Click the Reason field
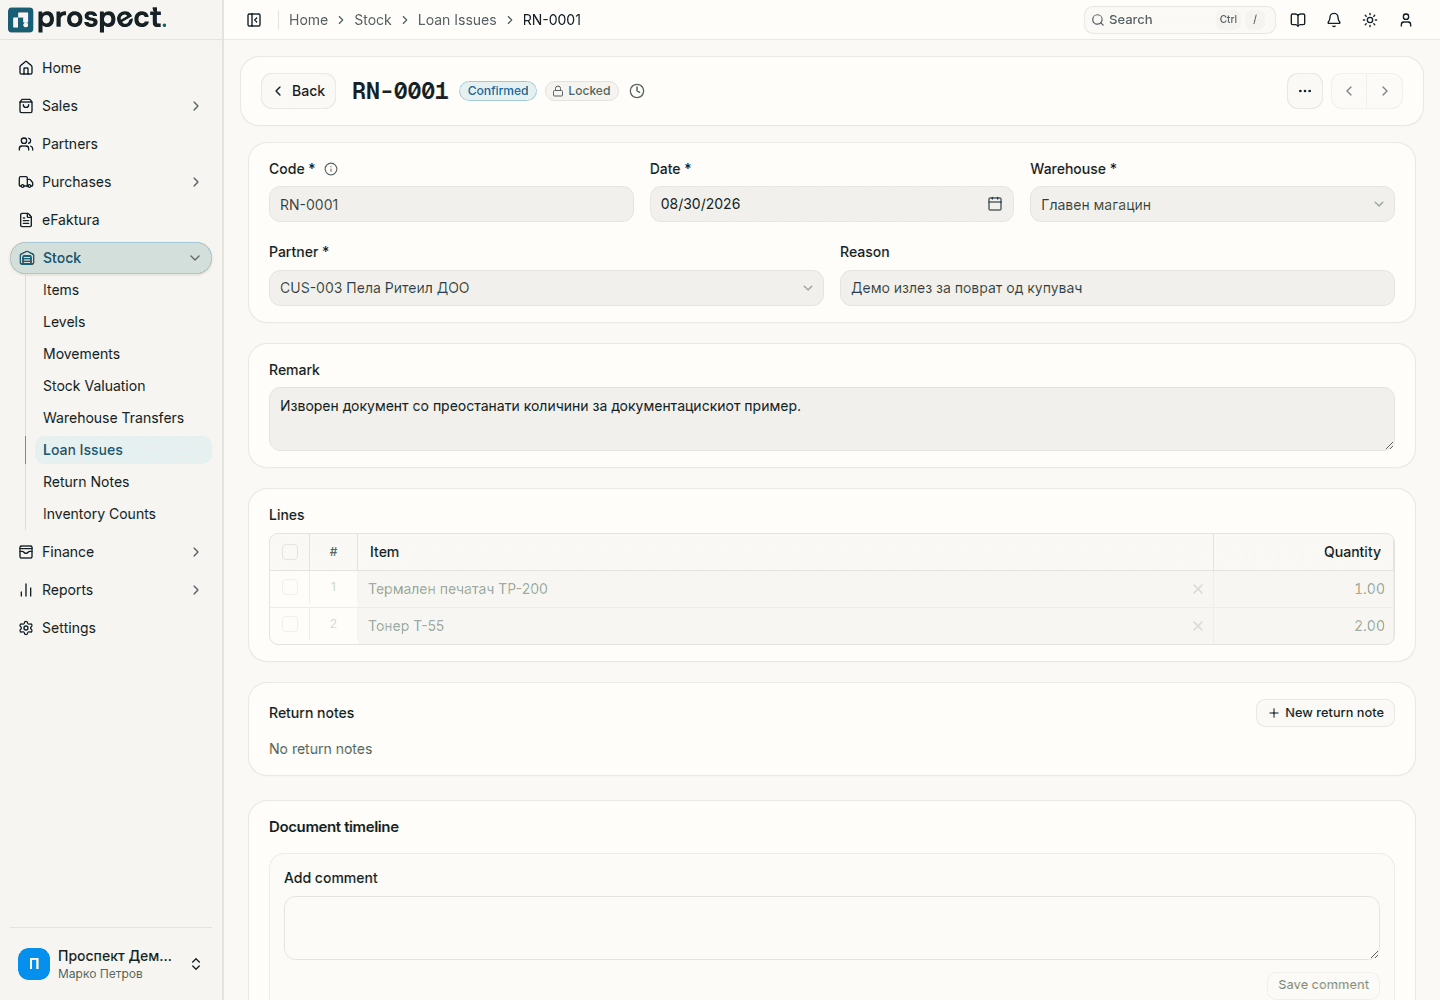Viewport: 1440px width, 1000px height. (x=1117, y=288)
